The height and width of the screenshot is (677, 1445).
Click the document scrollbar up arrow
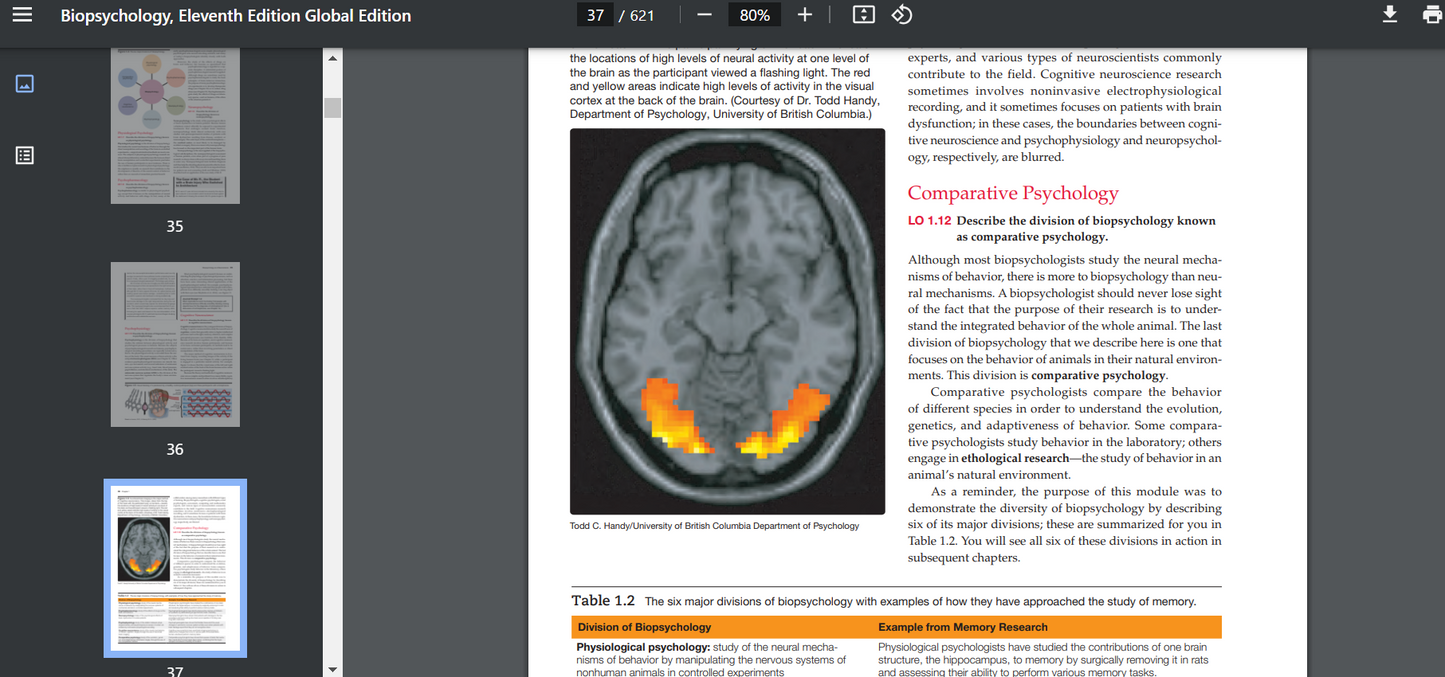coord(332,58)
